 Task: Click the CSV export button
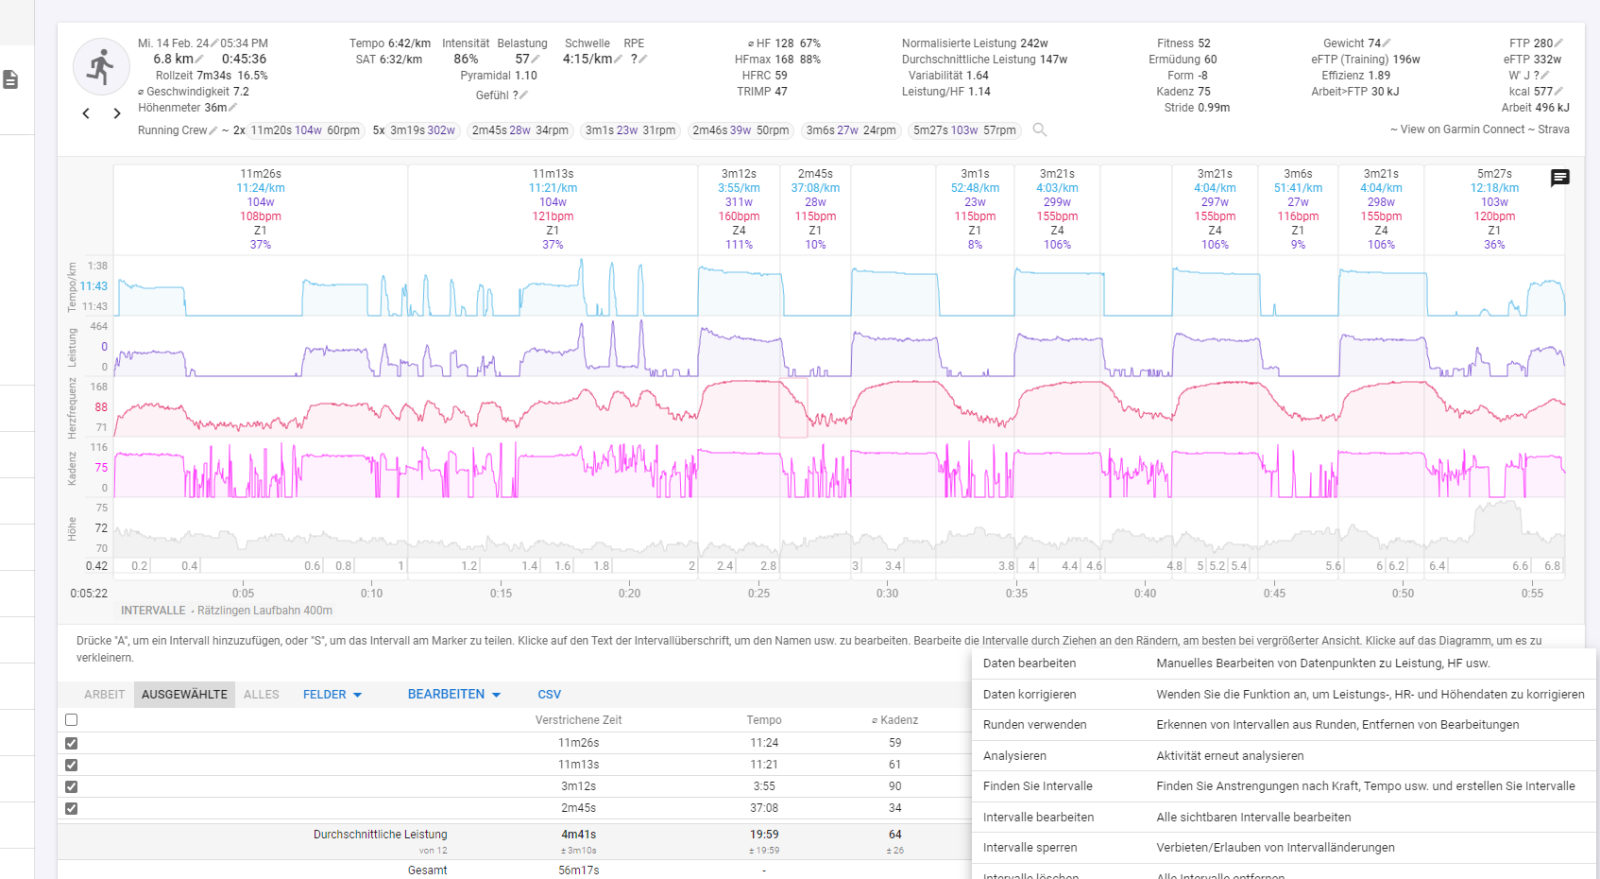tap(549, 694)
